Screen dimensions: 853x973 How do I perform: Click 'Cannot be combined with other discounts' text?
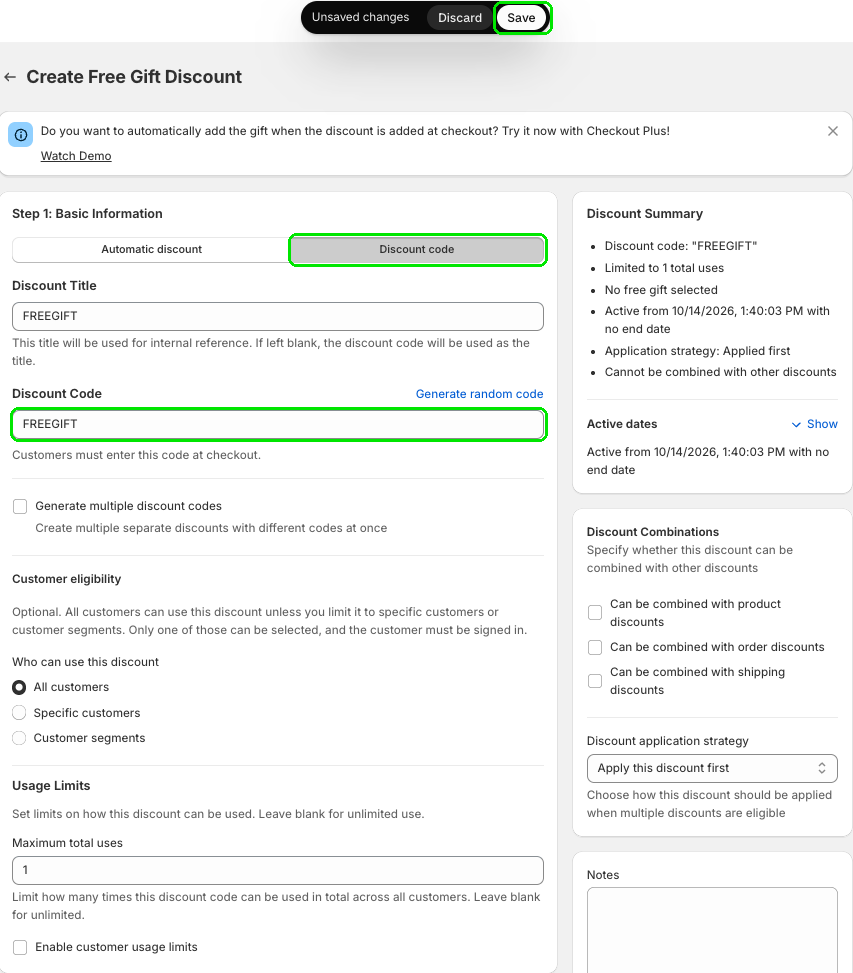[x=720, y=372]
